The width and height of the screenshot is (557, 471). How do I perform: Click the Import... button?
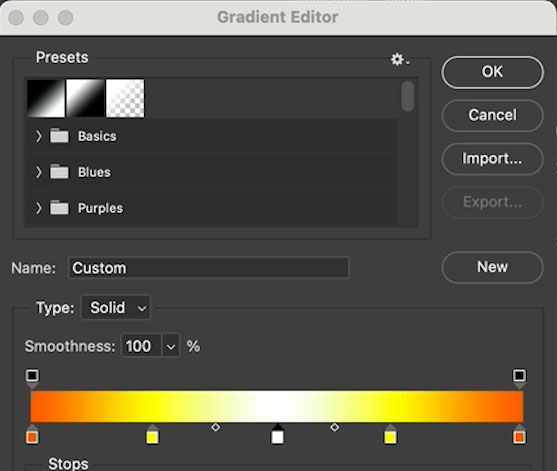[x=492, y=159]
